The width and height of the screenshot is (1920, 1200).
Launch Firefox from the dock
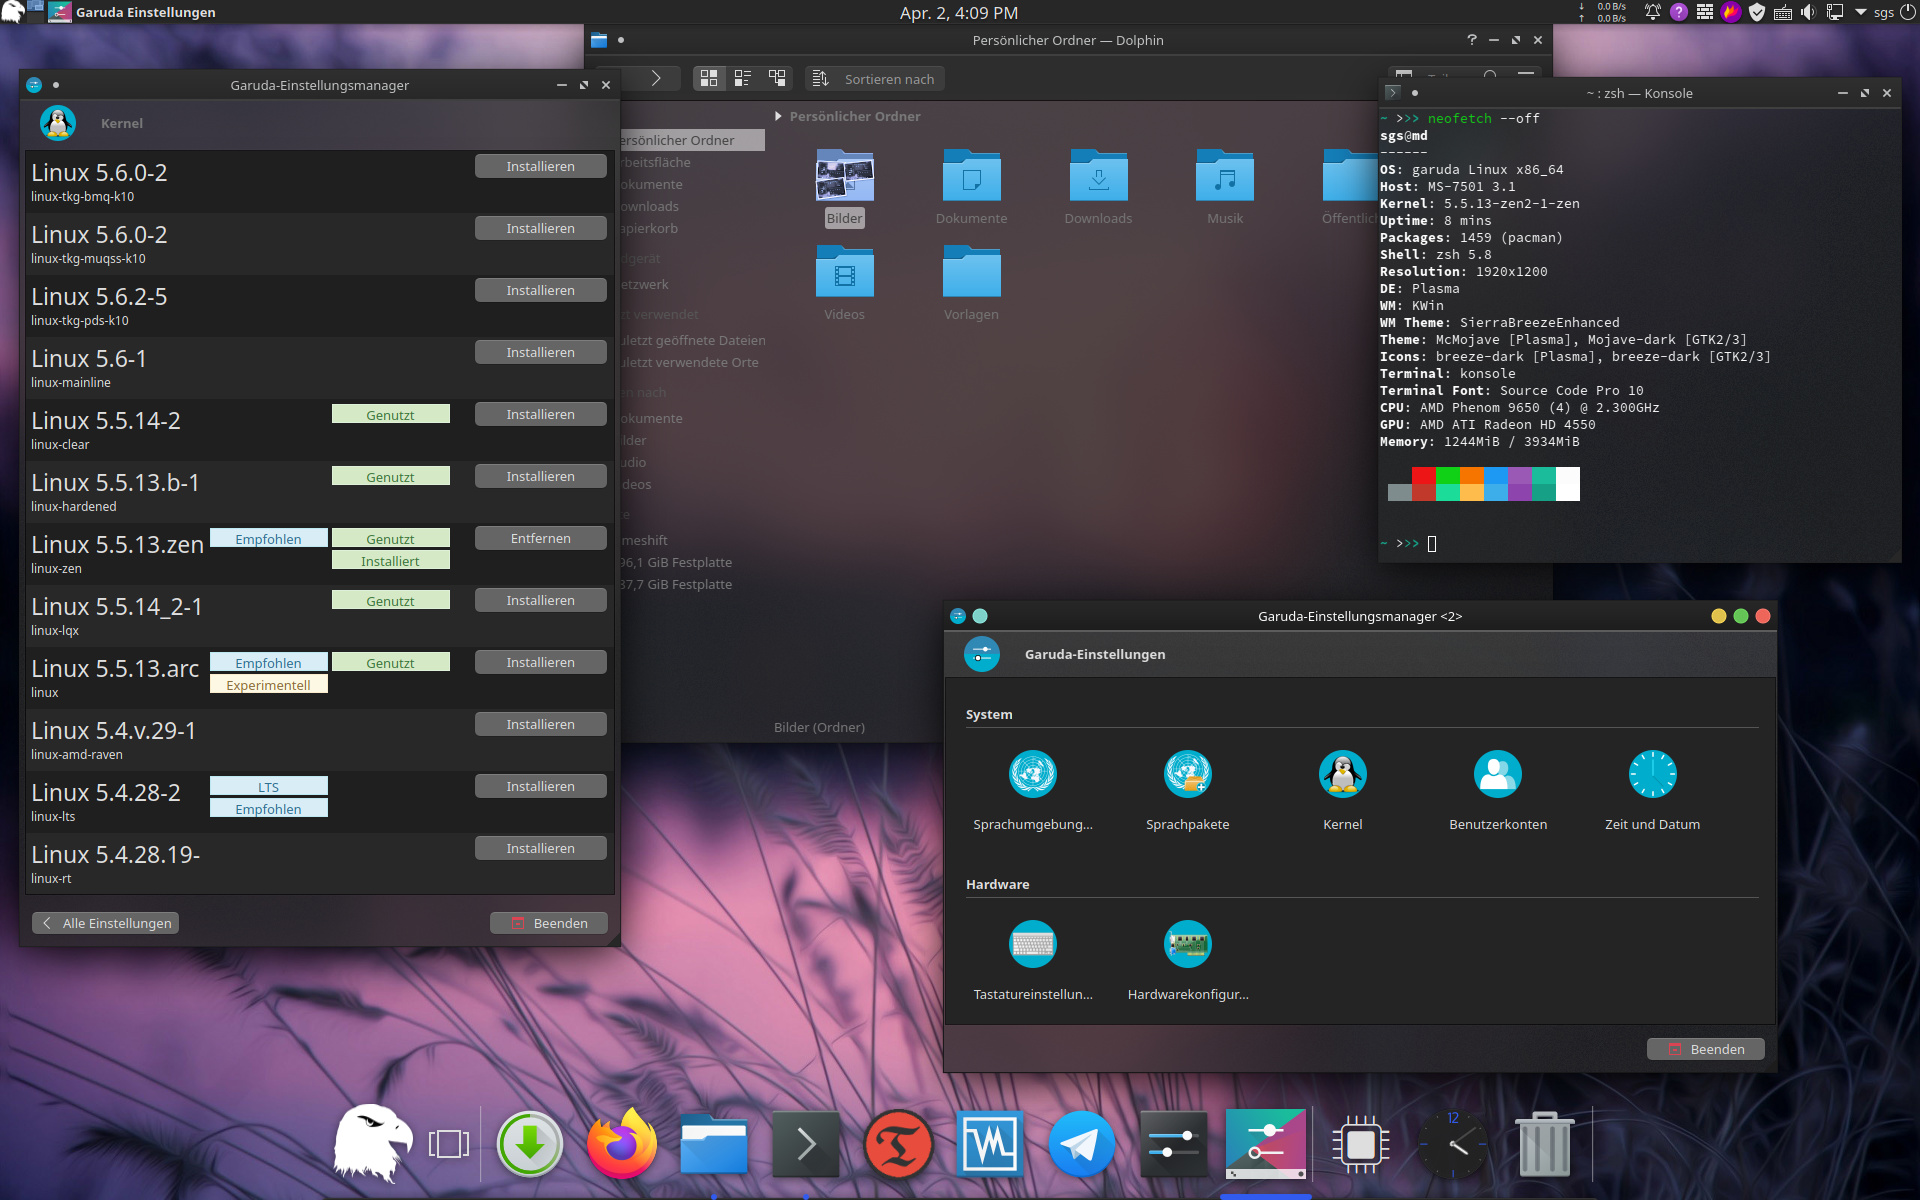tap(621, 1144)
